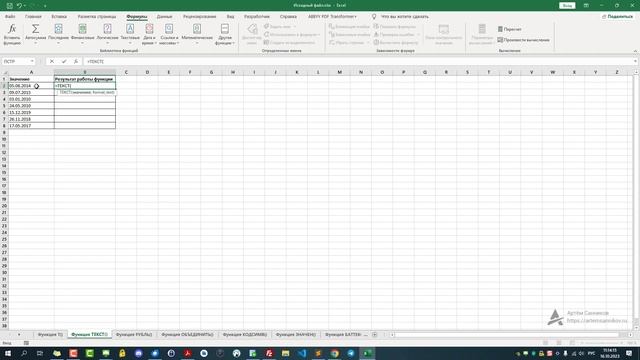Click cell A2 with 05.06.2014
The image size is (640, 360).
[x=31, y=86]
